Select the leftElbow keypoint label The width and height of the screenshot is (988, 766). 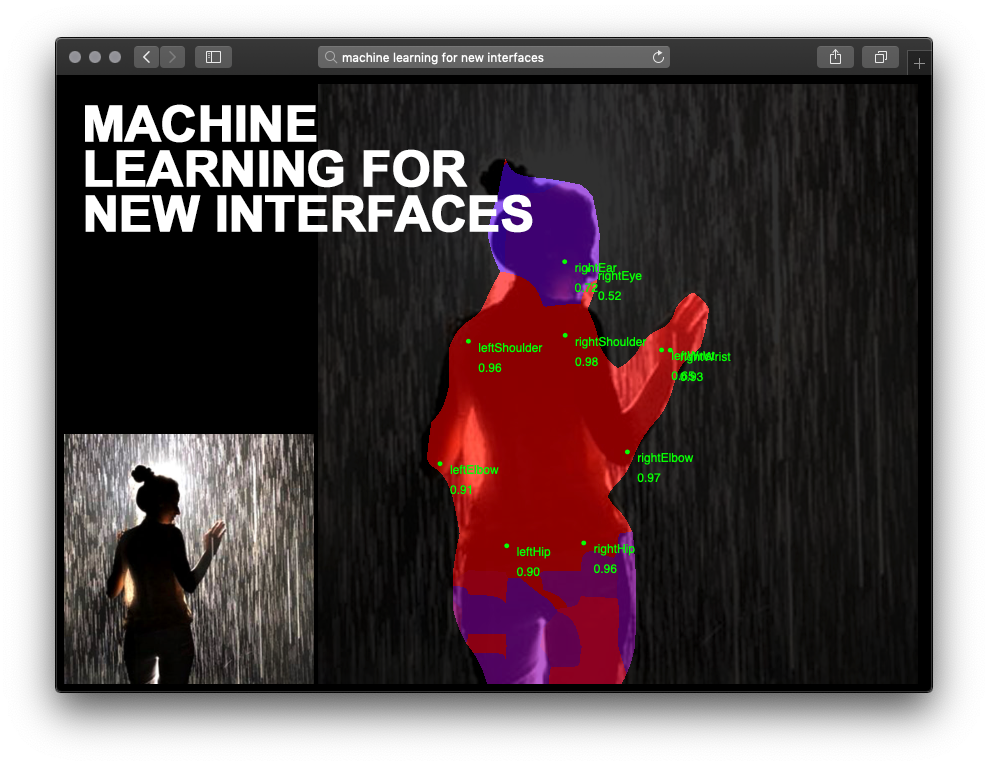coord(474,470)
